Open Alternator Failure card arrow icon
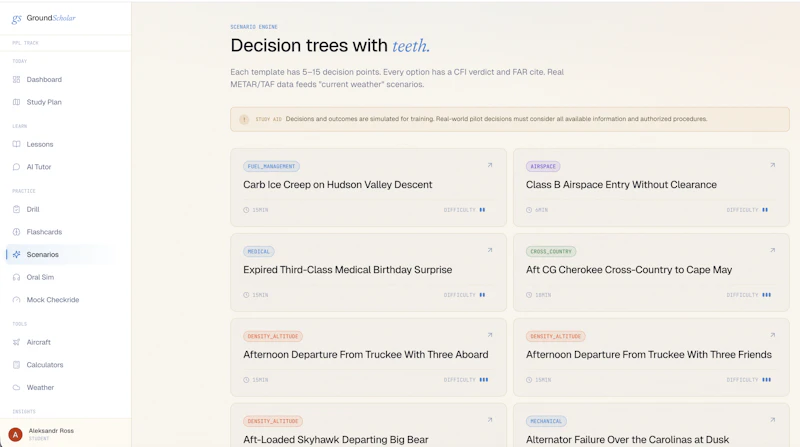This screenshot has height=447, width=800. click(x=772, y=419)
